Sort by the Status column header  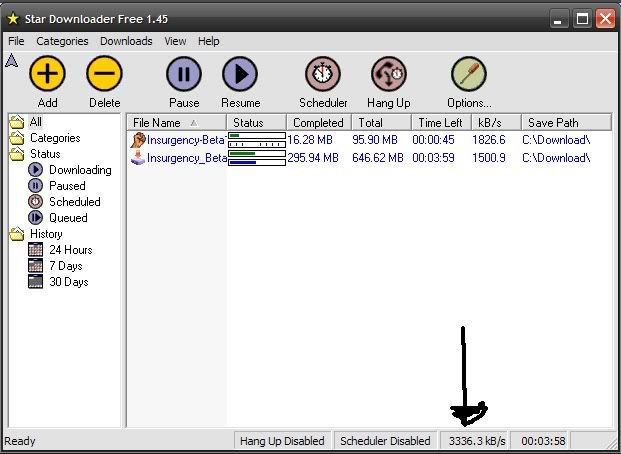(256, 123)
